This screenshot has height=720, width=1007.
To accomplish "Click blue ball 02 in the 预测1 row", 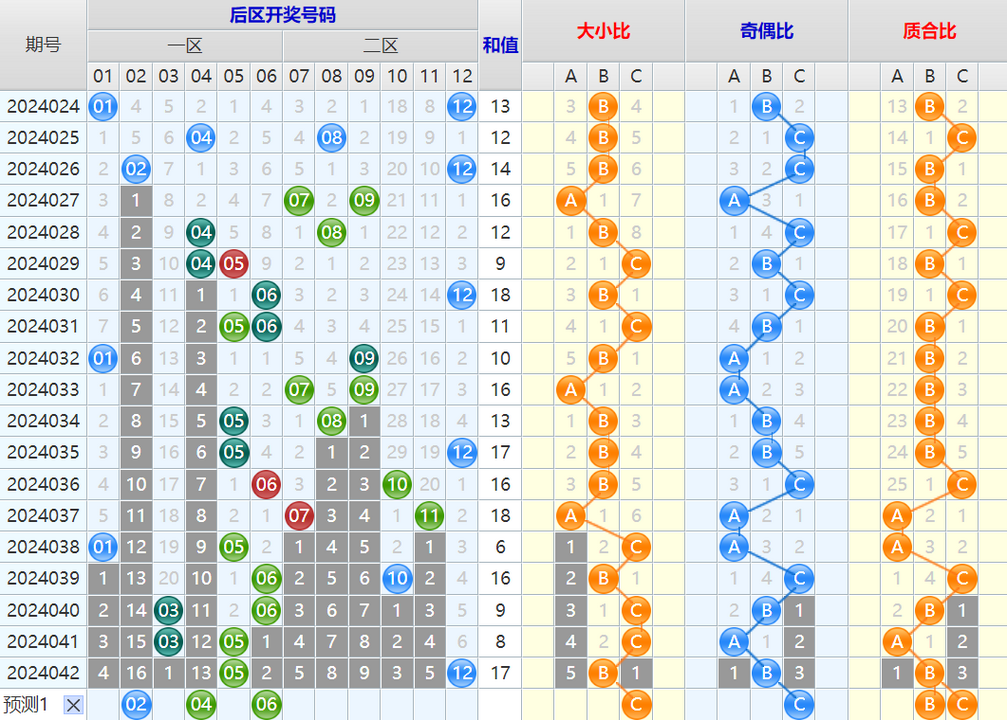I will click(136, 705).
